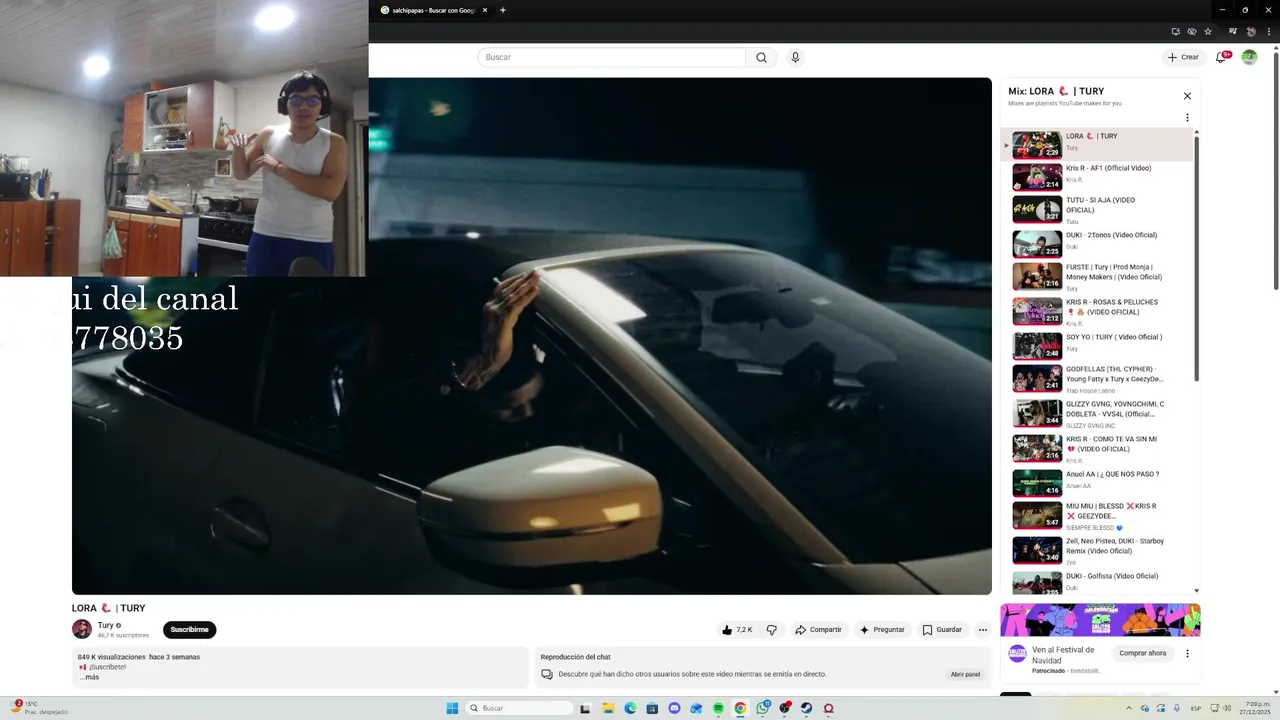Screen dimensions: 1280x720
Task: Close the salchipapas Google search tab
Action: [485, 10]
